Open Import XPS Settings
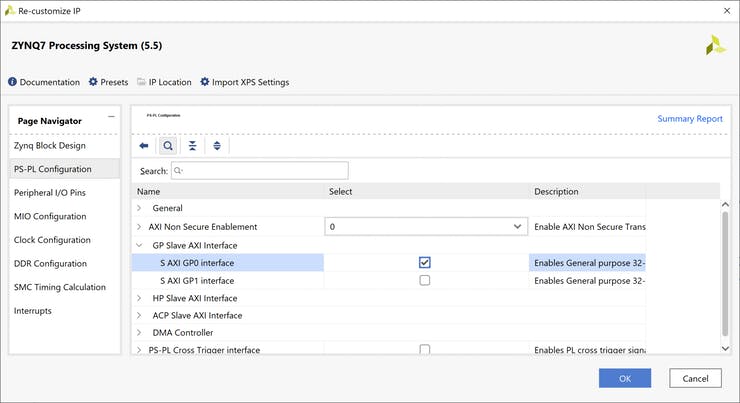Screen dimensions: 740x403 (244, 82)
